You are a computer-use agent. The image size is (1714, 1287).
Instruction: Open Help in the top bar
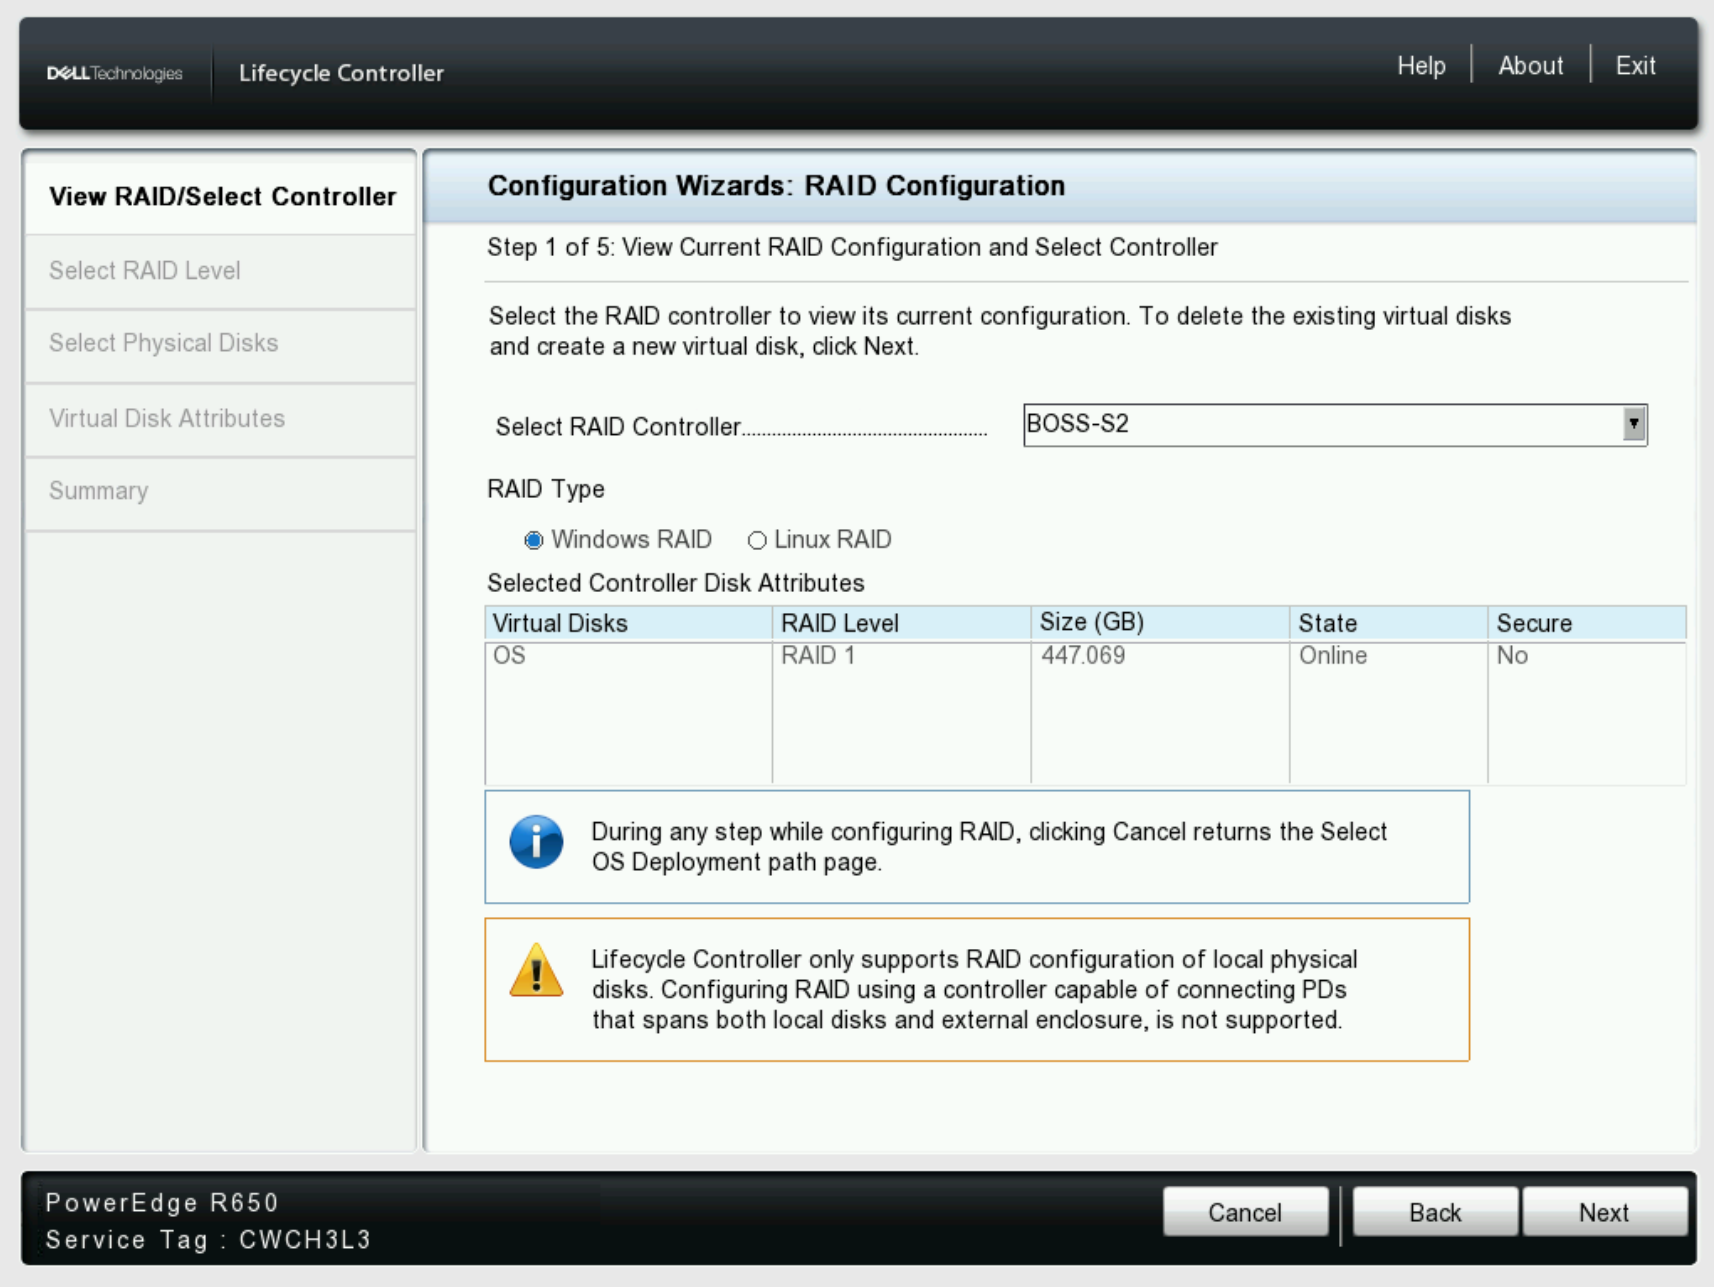[1420, 66]
